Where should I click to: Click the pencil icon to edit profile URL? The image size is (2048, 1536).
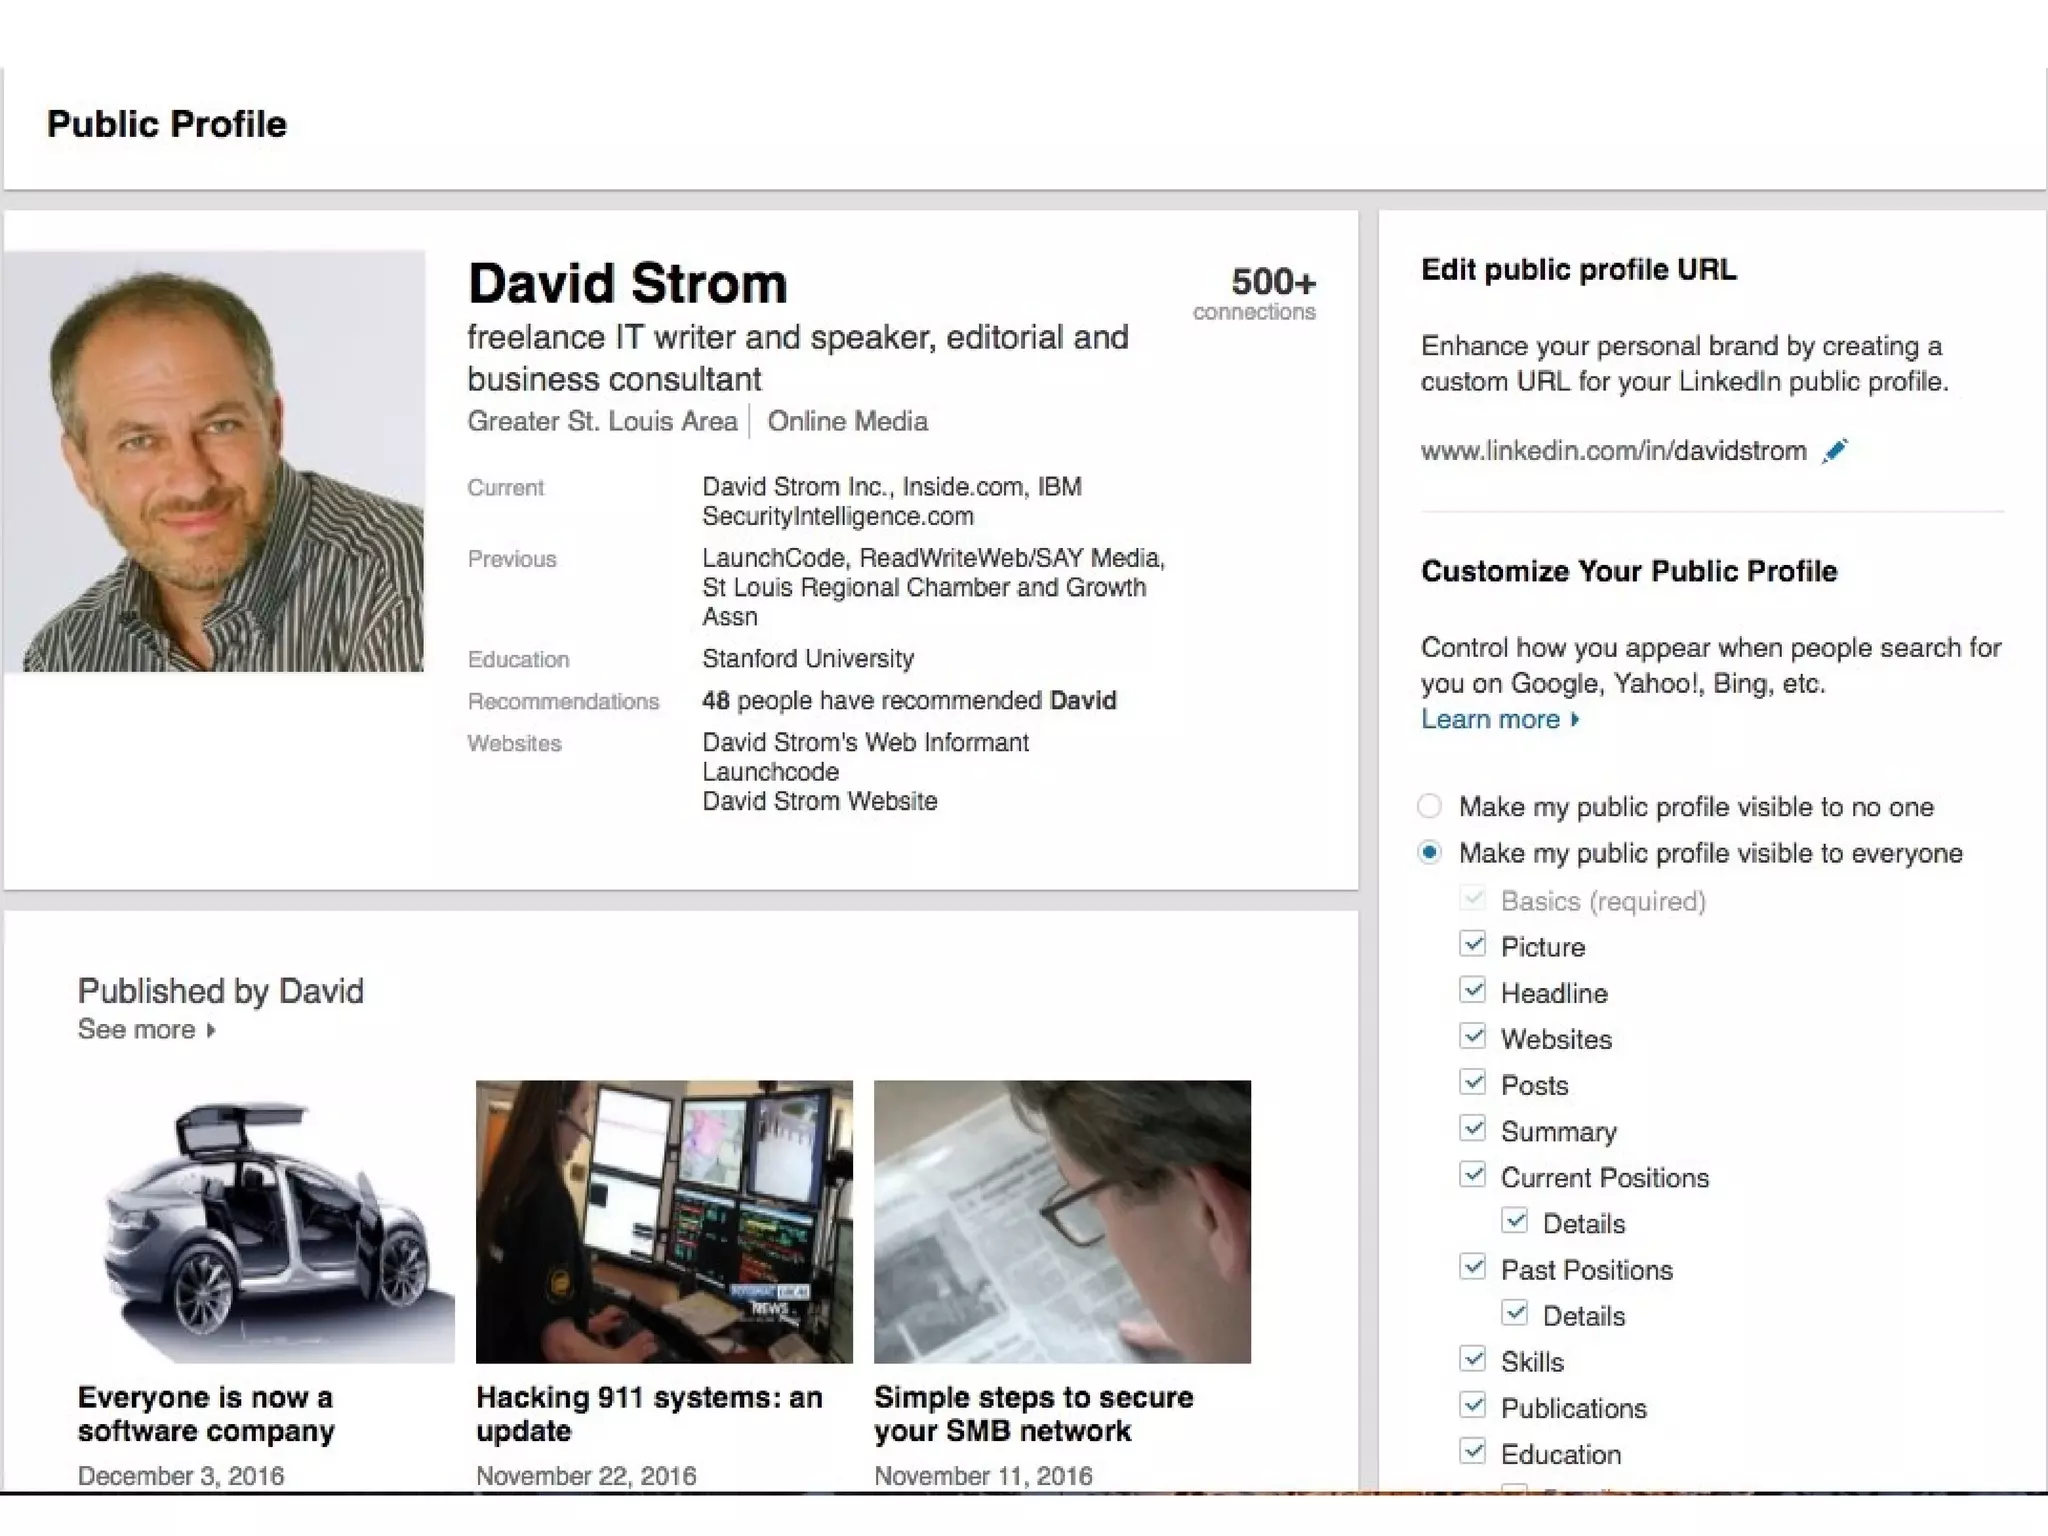coord(1835,451)
